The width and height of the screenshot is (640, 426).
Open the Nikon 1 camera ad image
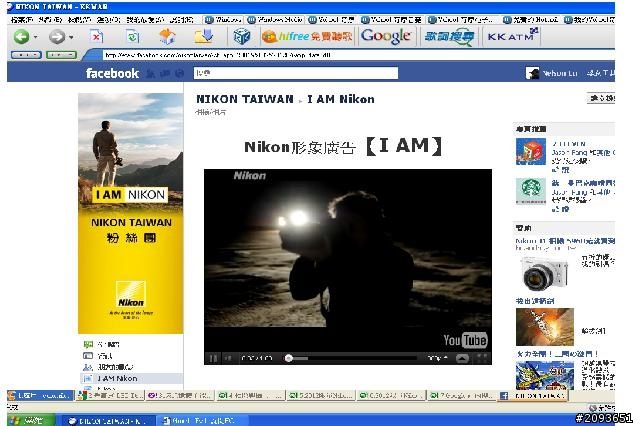(545, 274)
